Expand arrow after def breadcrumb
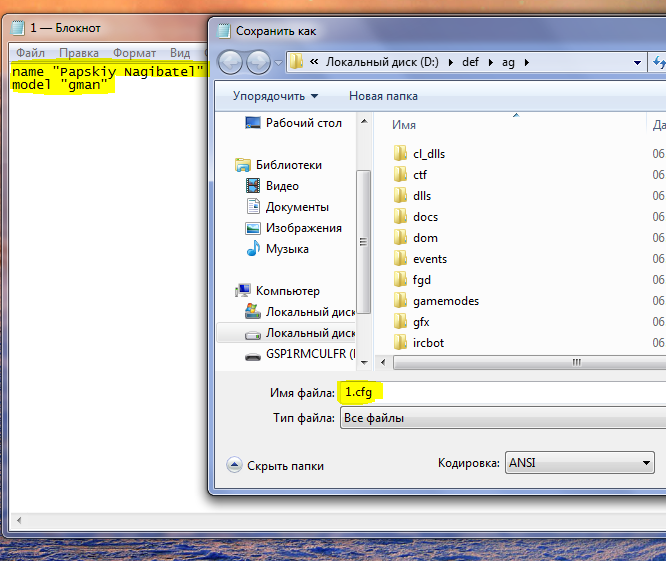The image size is (666, 561). [x=491, y=62]
